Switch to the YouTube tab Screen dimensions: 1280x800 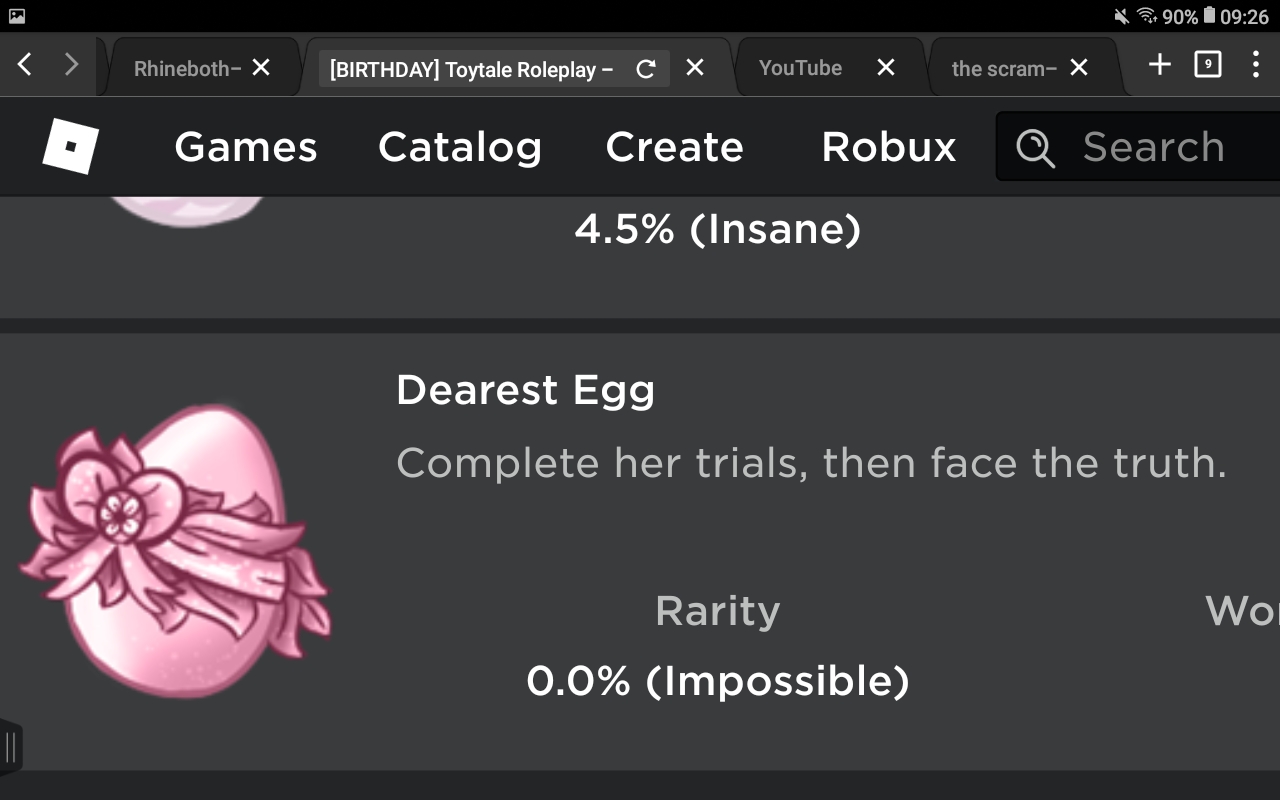click(800, 68)
